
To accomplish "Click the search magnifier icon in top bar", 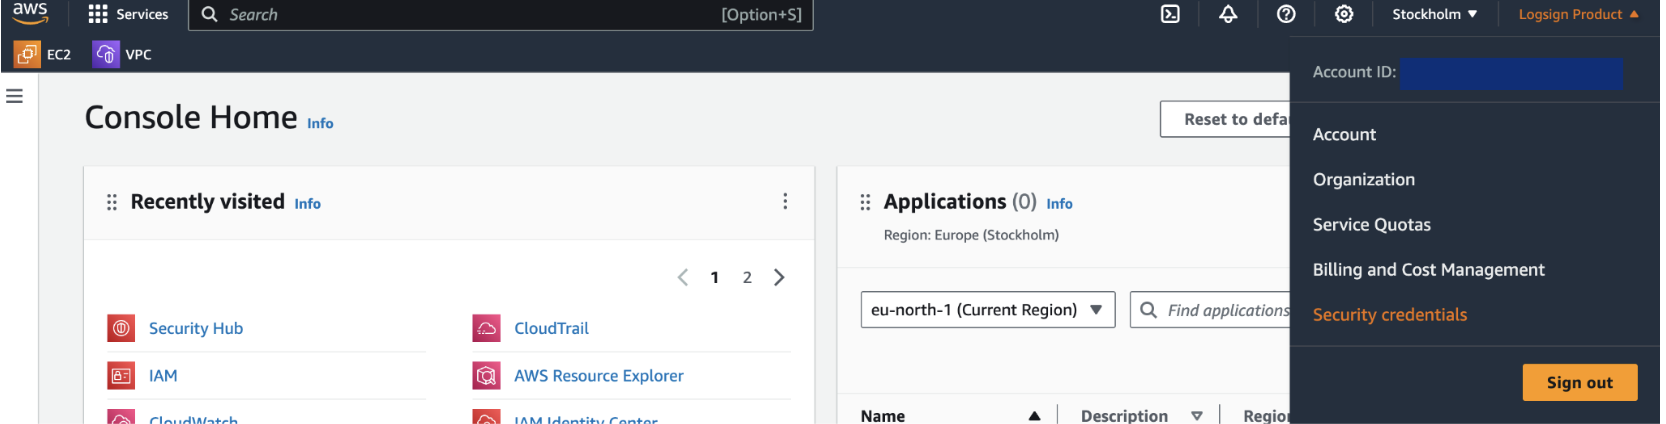I will coord(209,14).
